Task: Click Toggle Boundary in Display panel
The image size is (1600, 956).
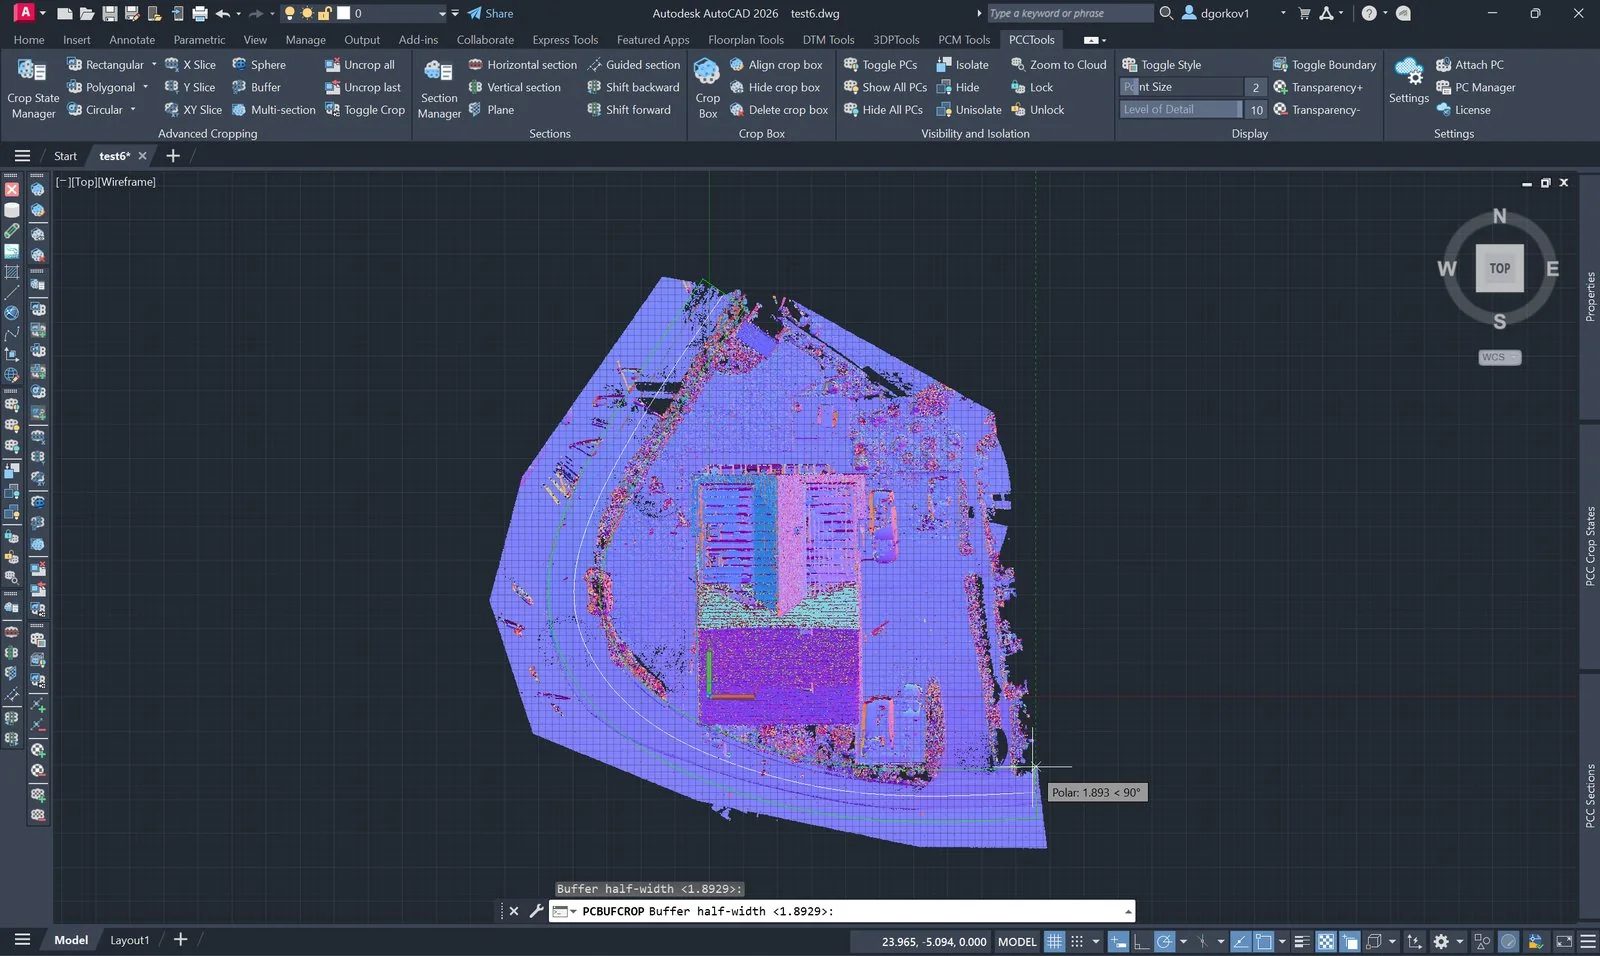Action: [x=1324, y=64]
